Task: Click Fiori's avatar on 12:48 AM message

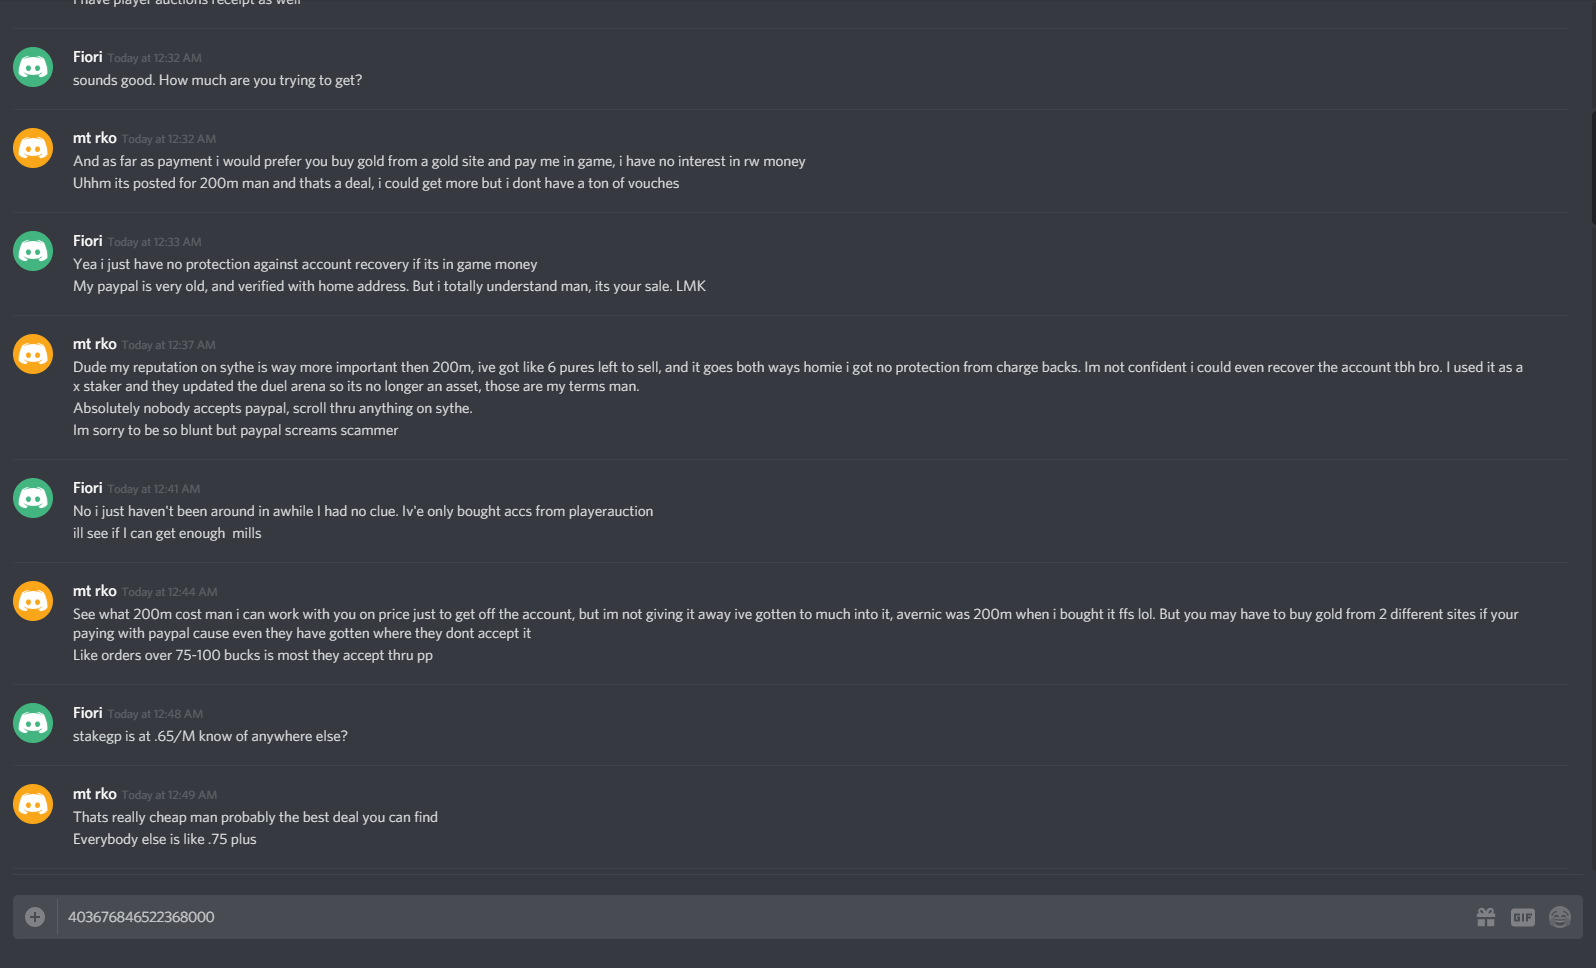Action: point(33,723)
